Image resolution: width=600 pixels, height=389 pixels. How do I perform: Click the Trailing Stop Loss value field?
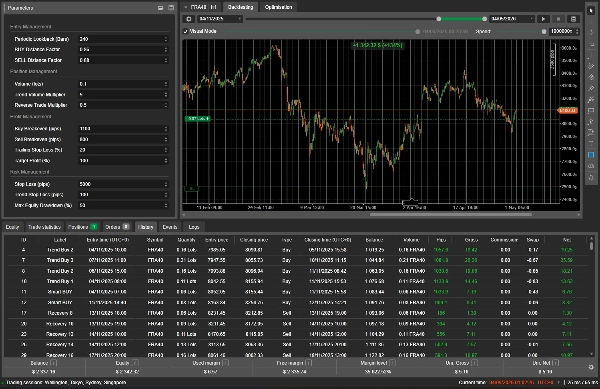point(123,150)
